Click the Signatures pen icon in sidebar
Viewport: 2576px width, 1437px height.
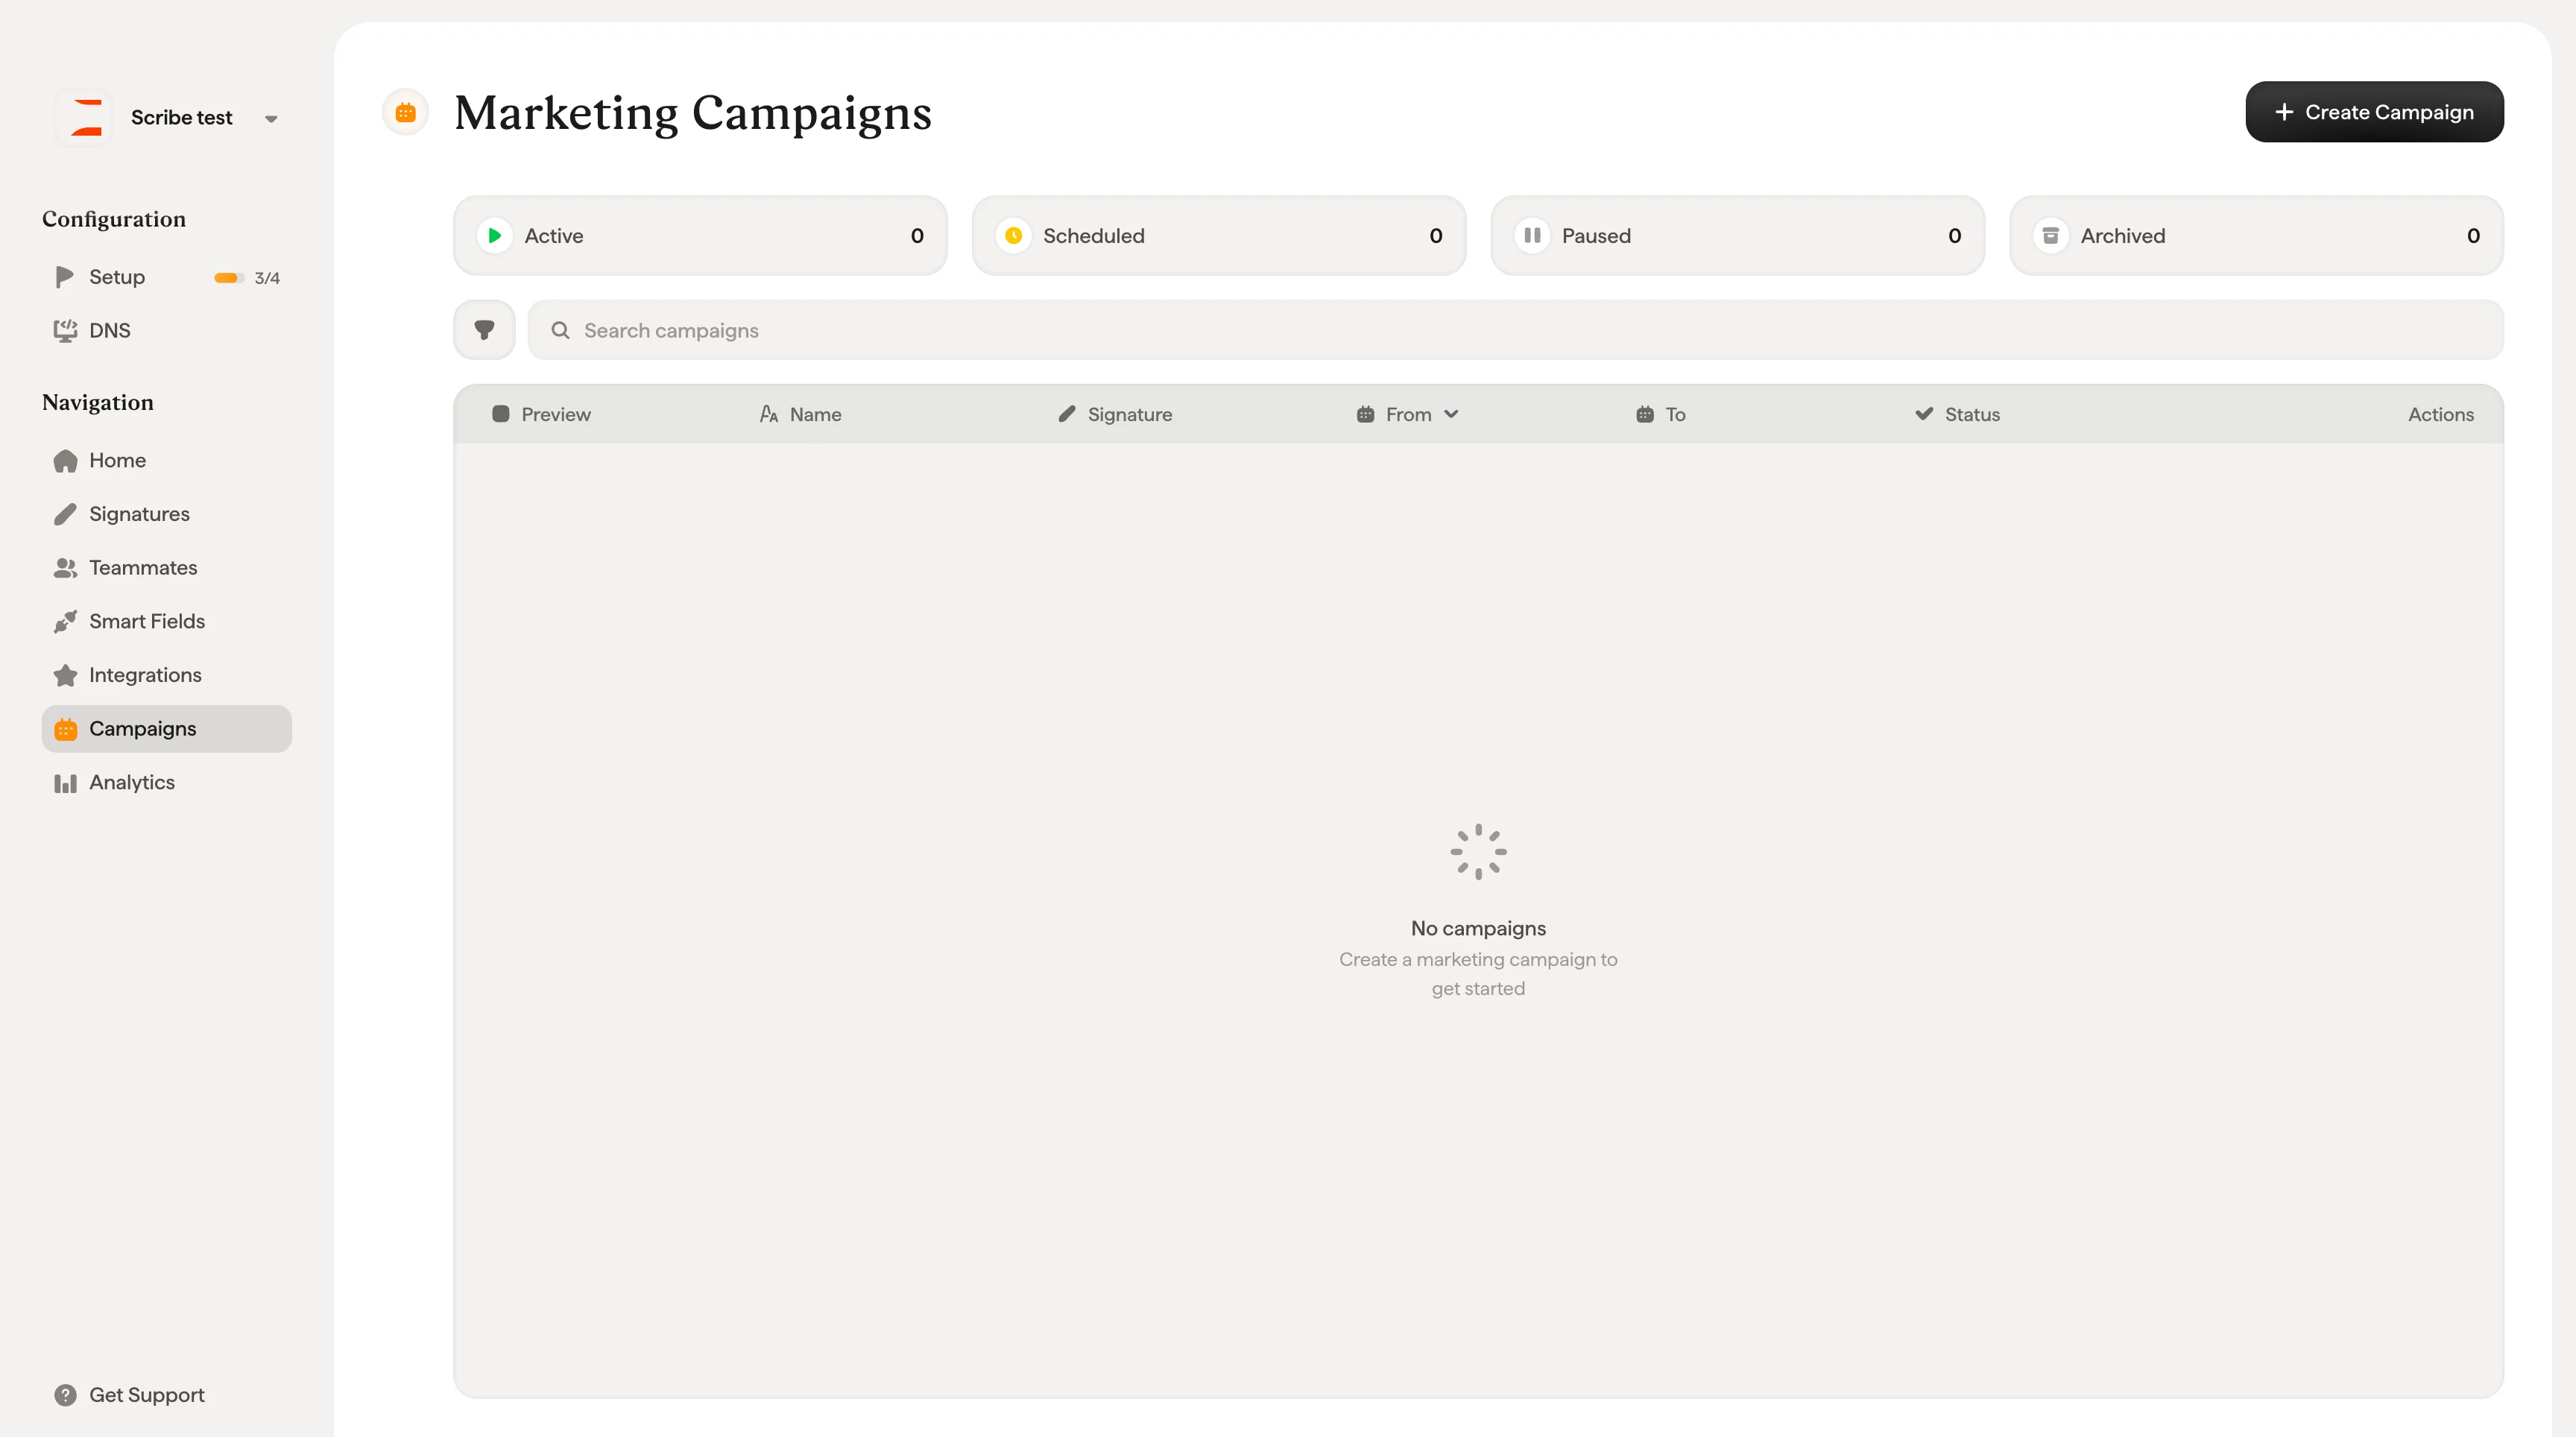coord(65,514)
